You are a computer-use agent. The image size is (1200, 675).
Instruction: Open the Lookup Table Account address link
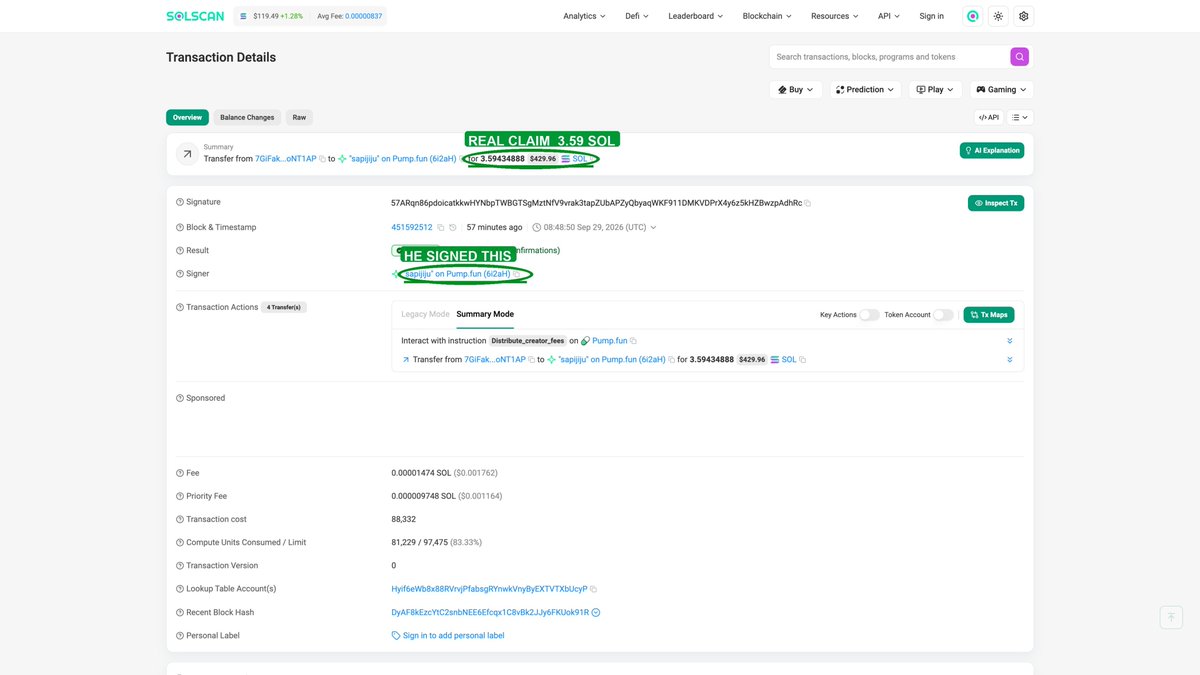[x=489, y=589]
